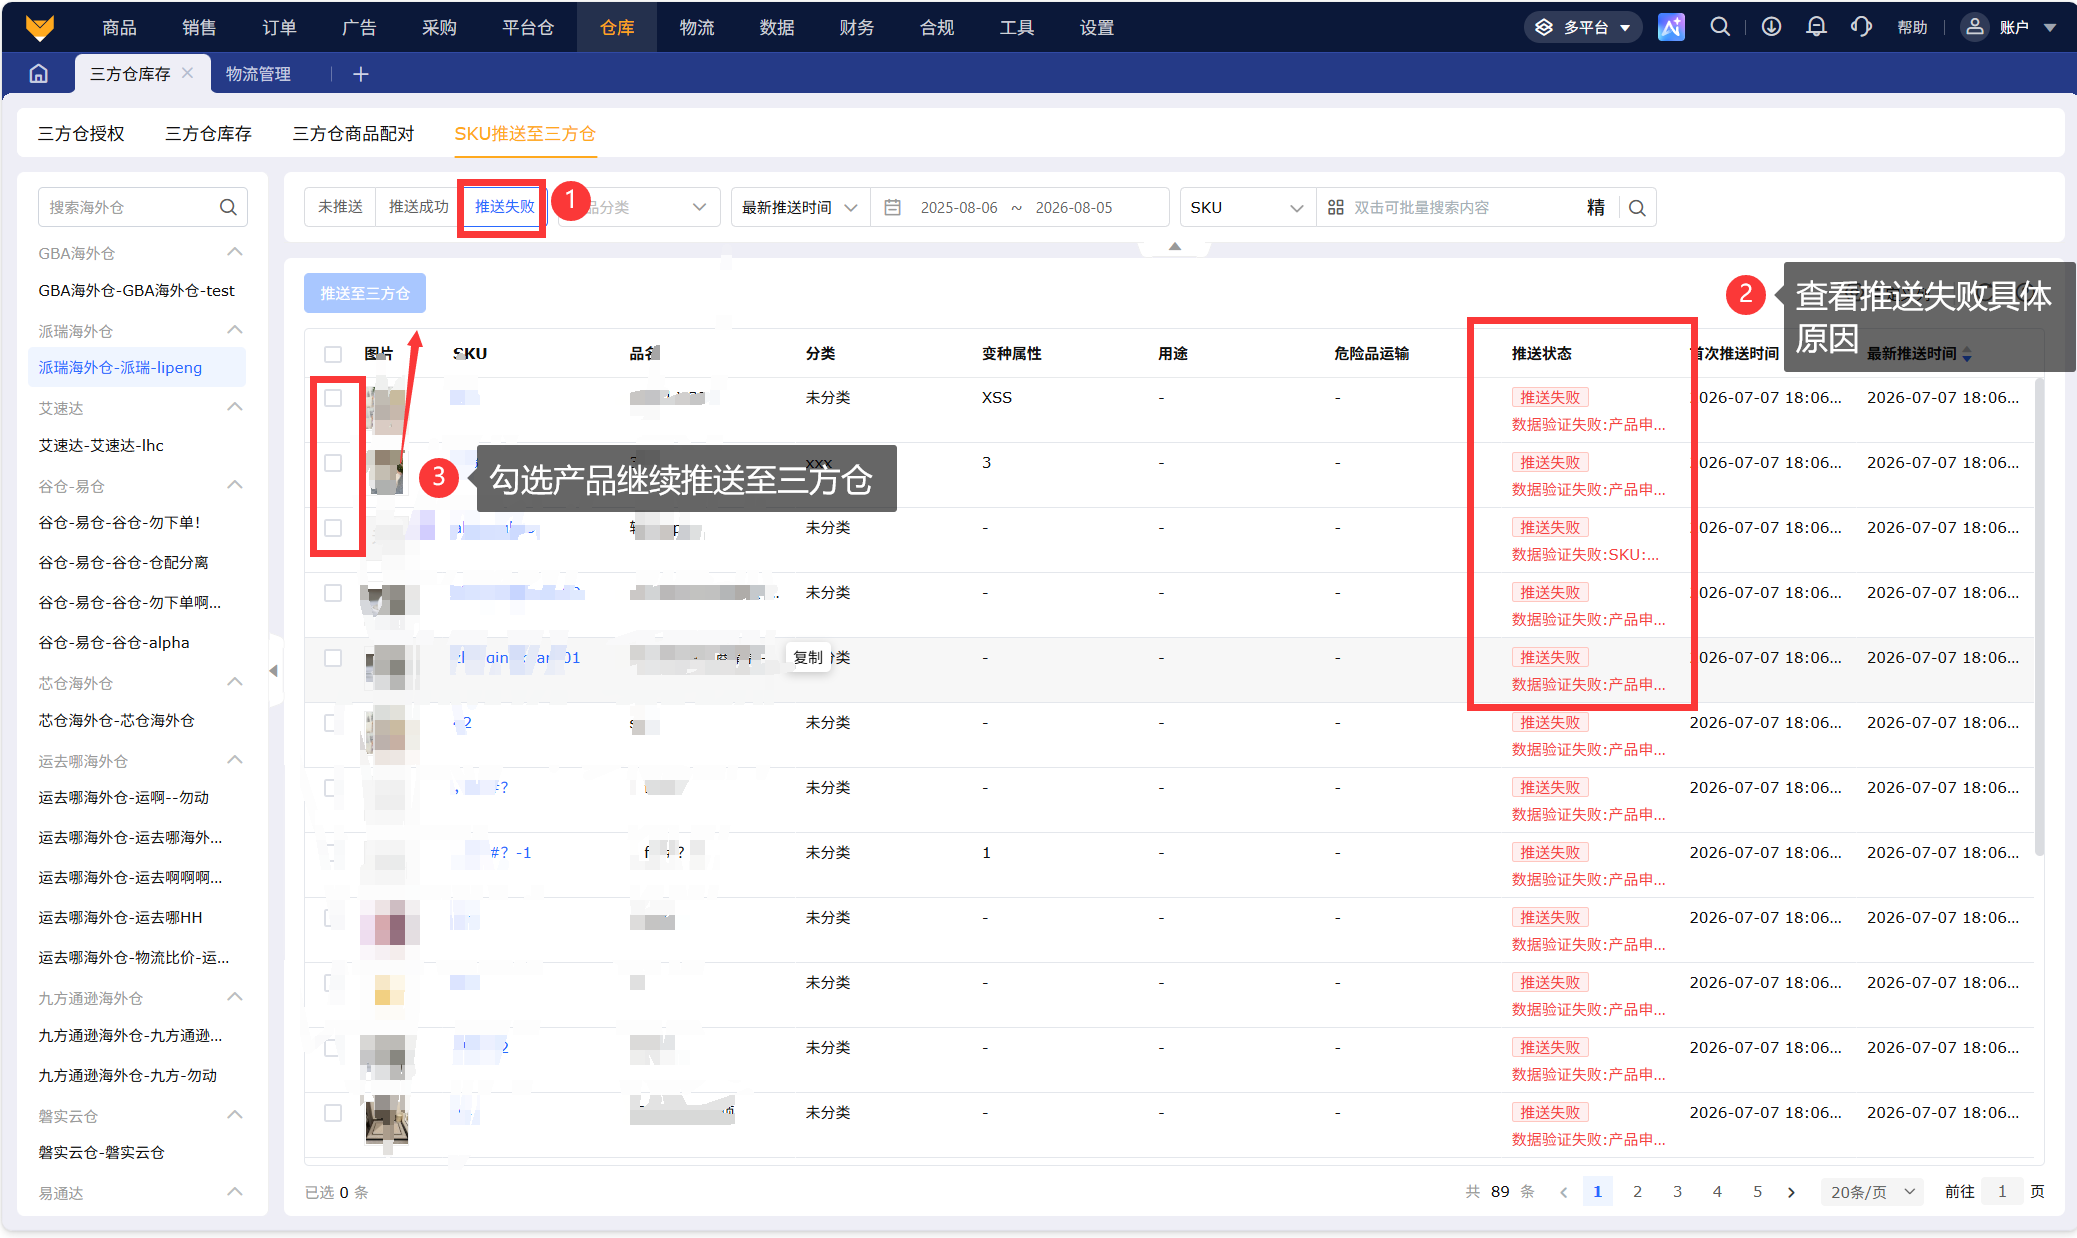Screen dimensions: 2077x1238
Task: Click the 复制 copy tooltip
Action: click(x=808, y=657)
